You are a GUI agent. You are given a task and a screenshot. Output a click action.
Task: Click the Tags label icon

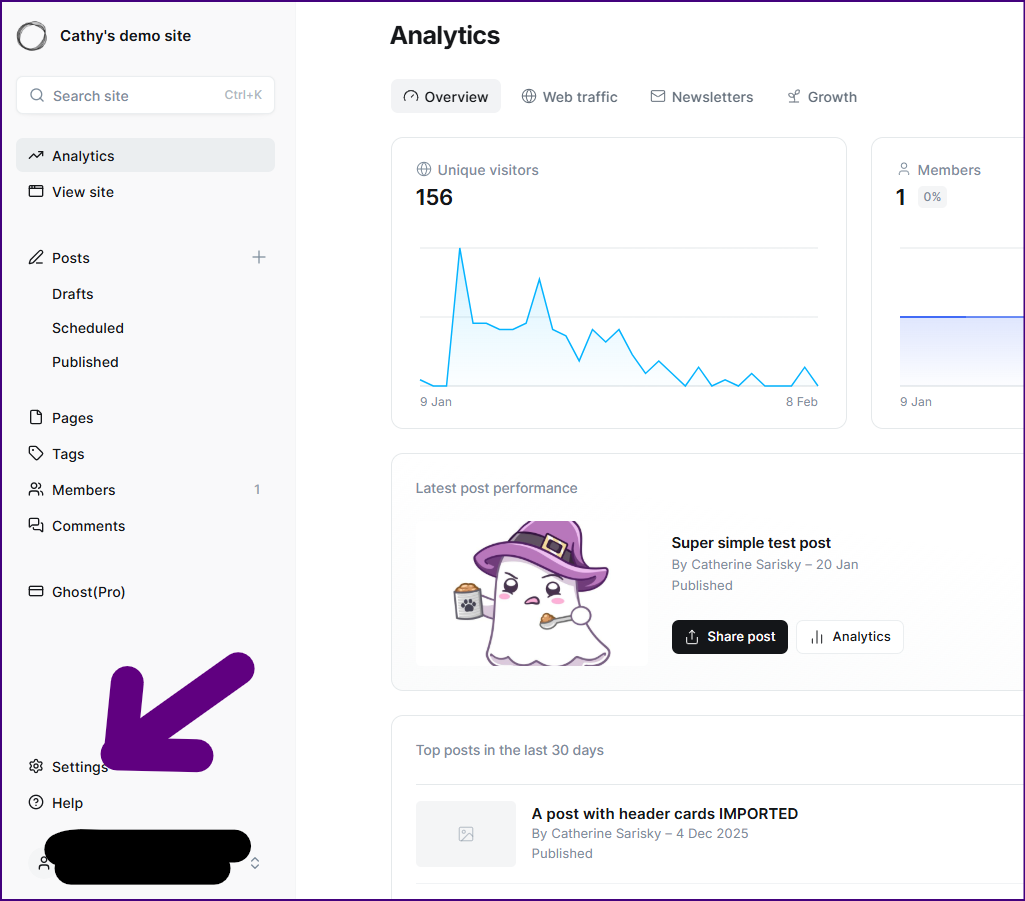[x=36, y=454]
